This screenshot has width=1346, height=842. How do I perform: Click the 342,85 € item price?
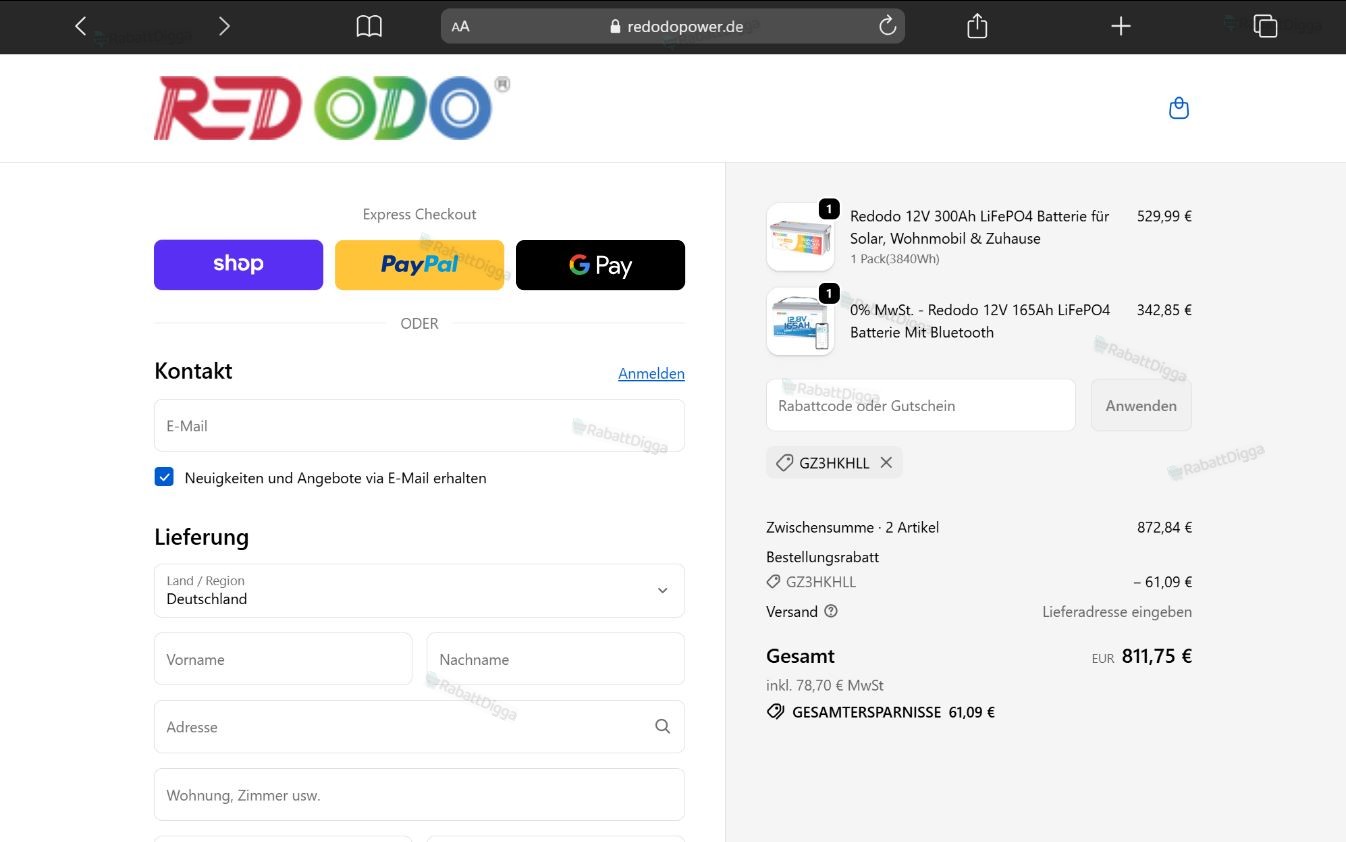(1164, 310)
